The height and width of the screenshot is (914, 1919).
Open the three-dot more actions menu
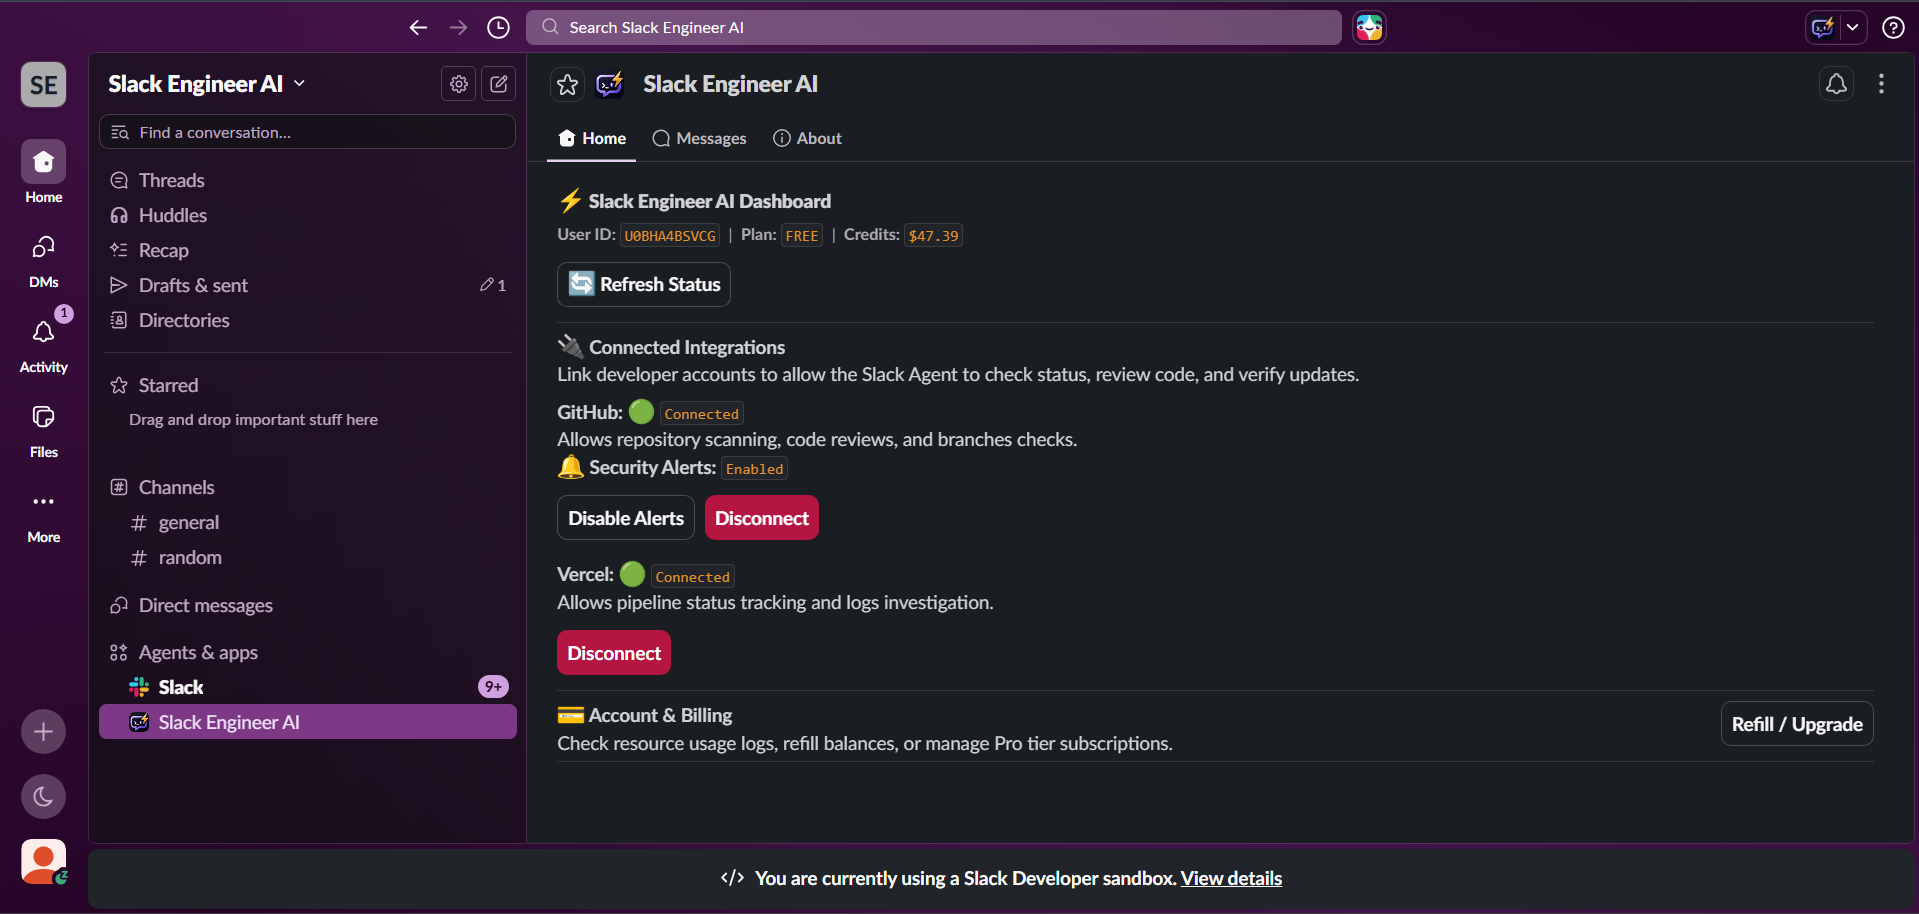[1882, 84]
